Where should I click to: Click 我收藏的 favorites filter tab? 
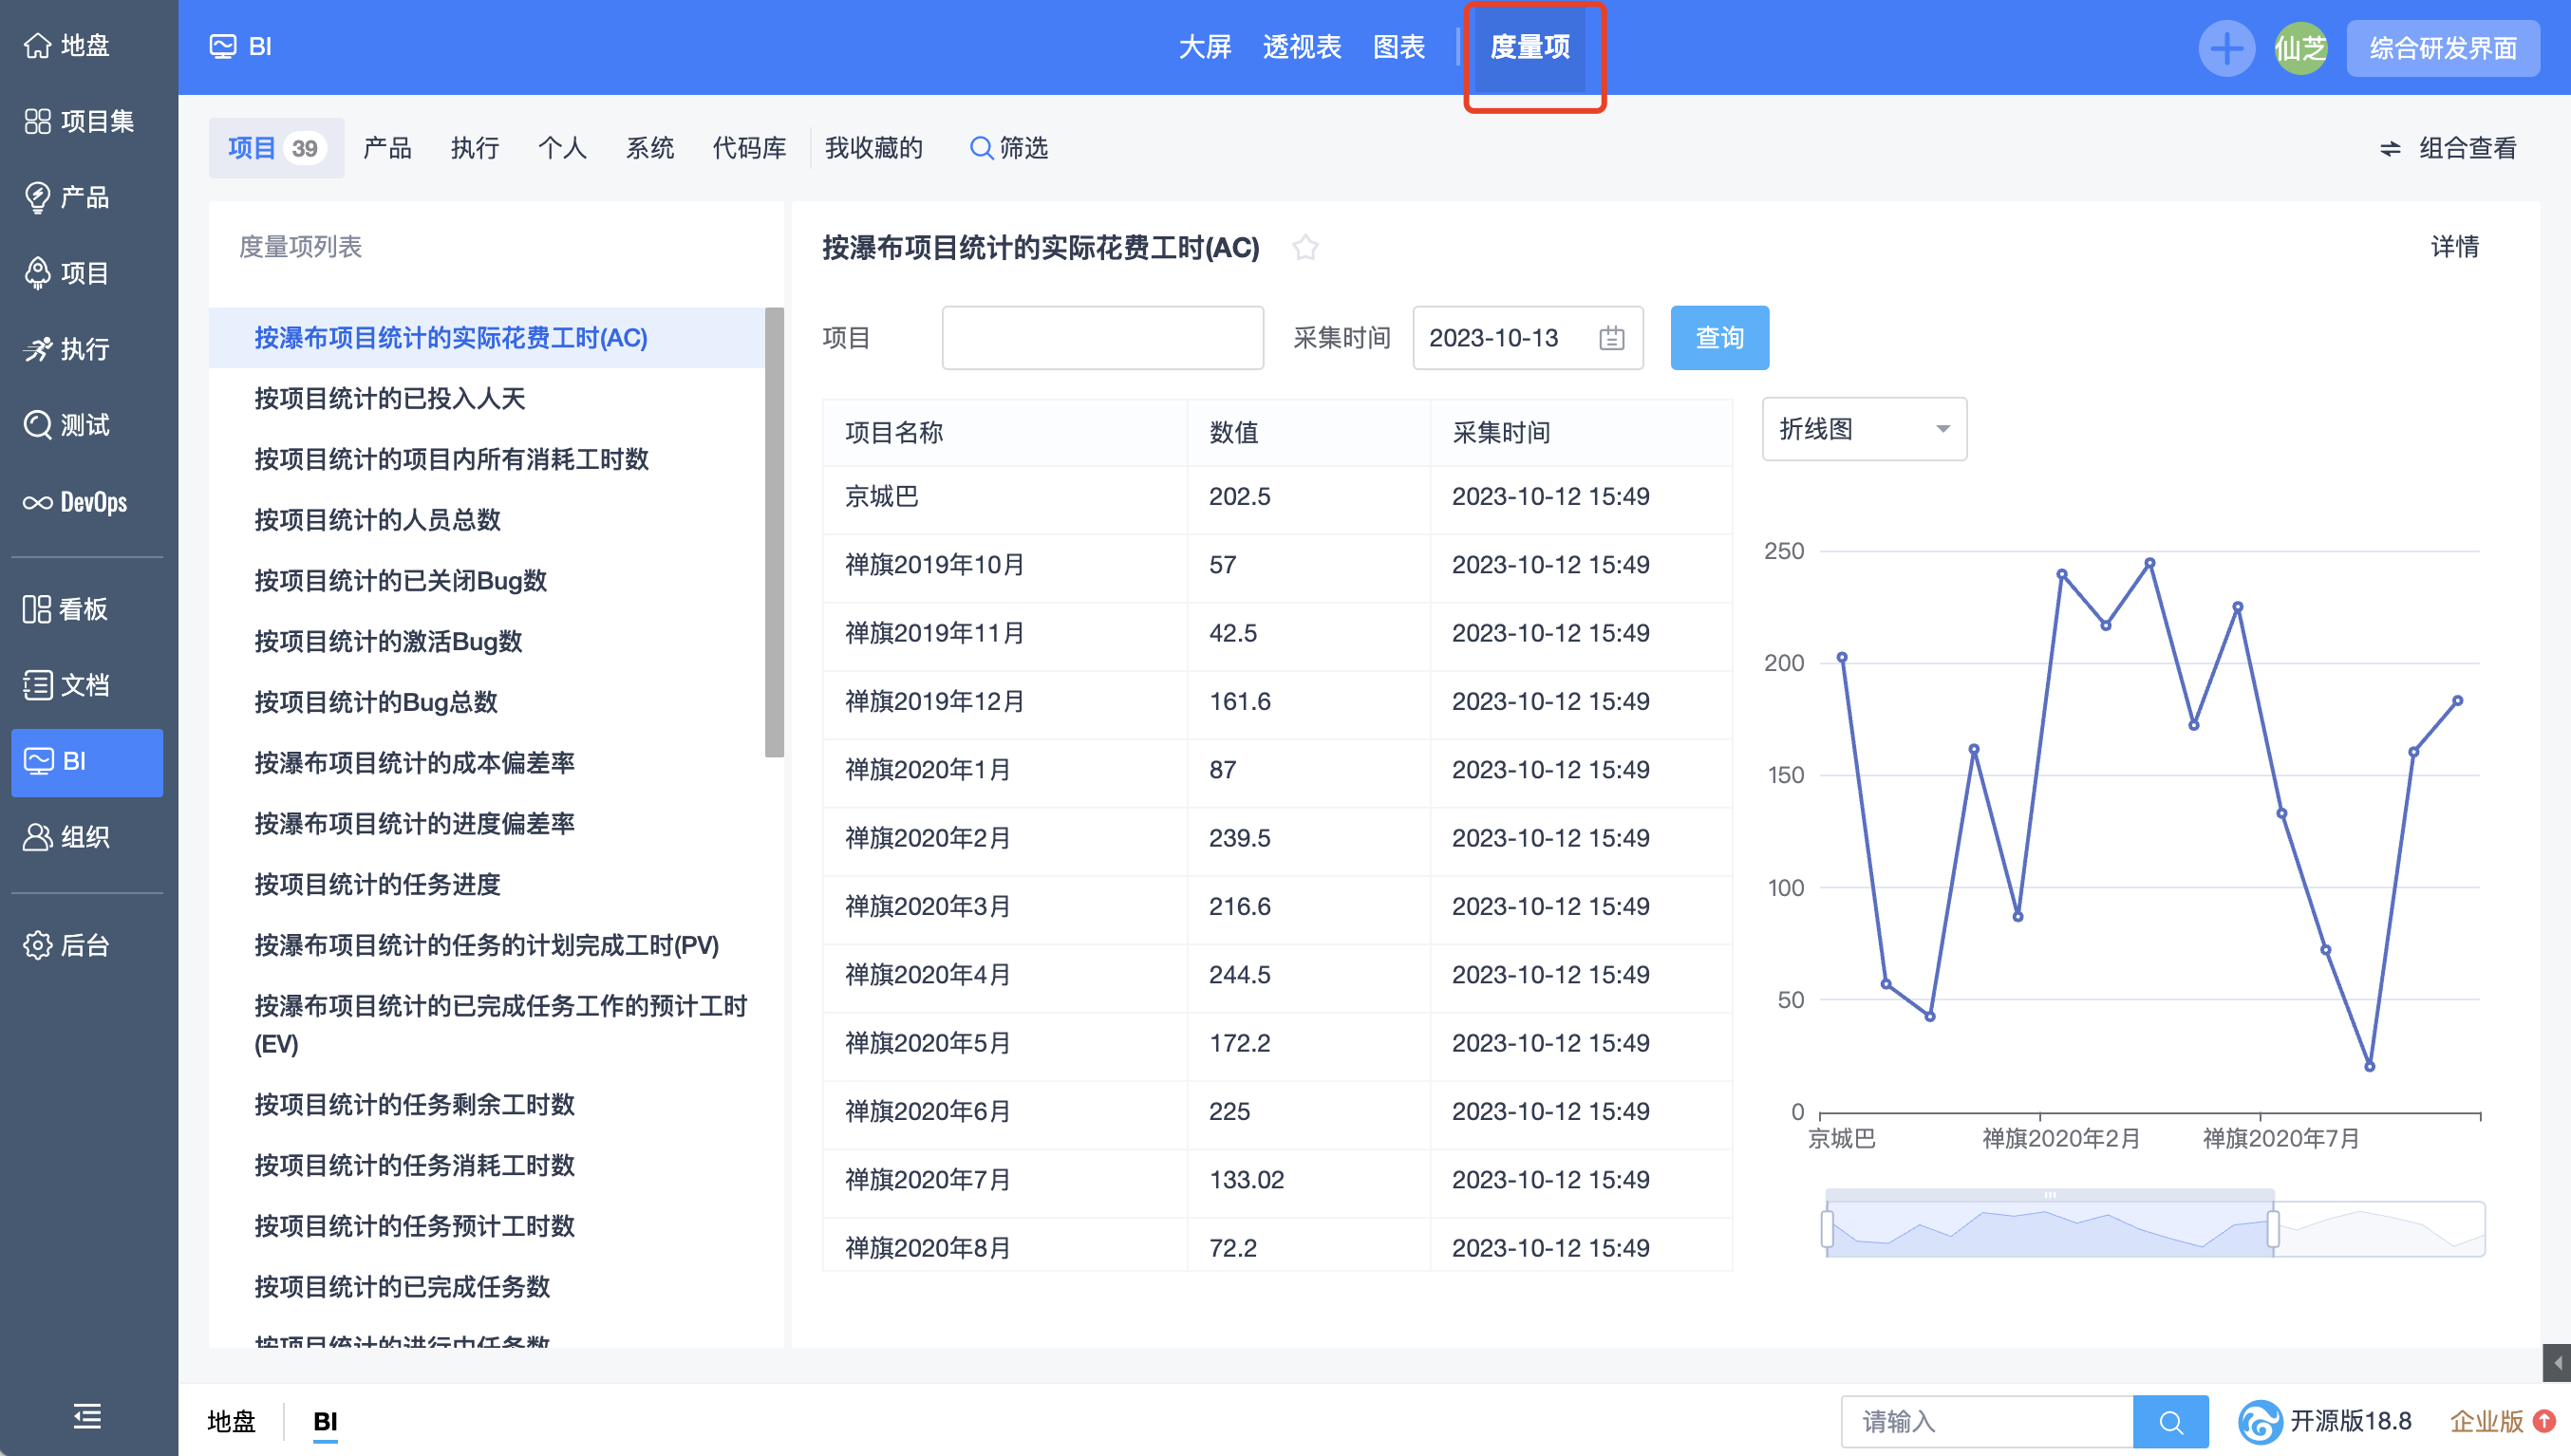tap(873, 146)
